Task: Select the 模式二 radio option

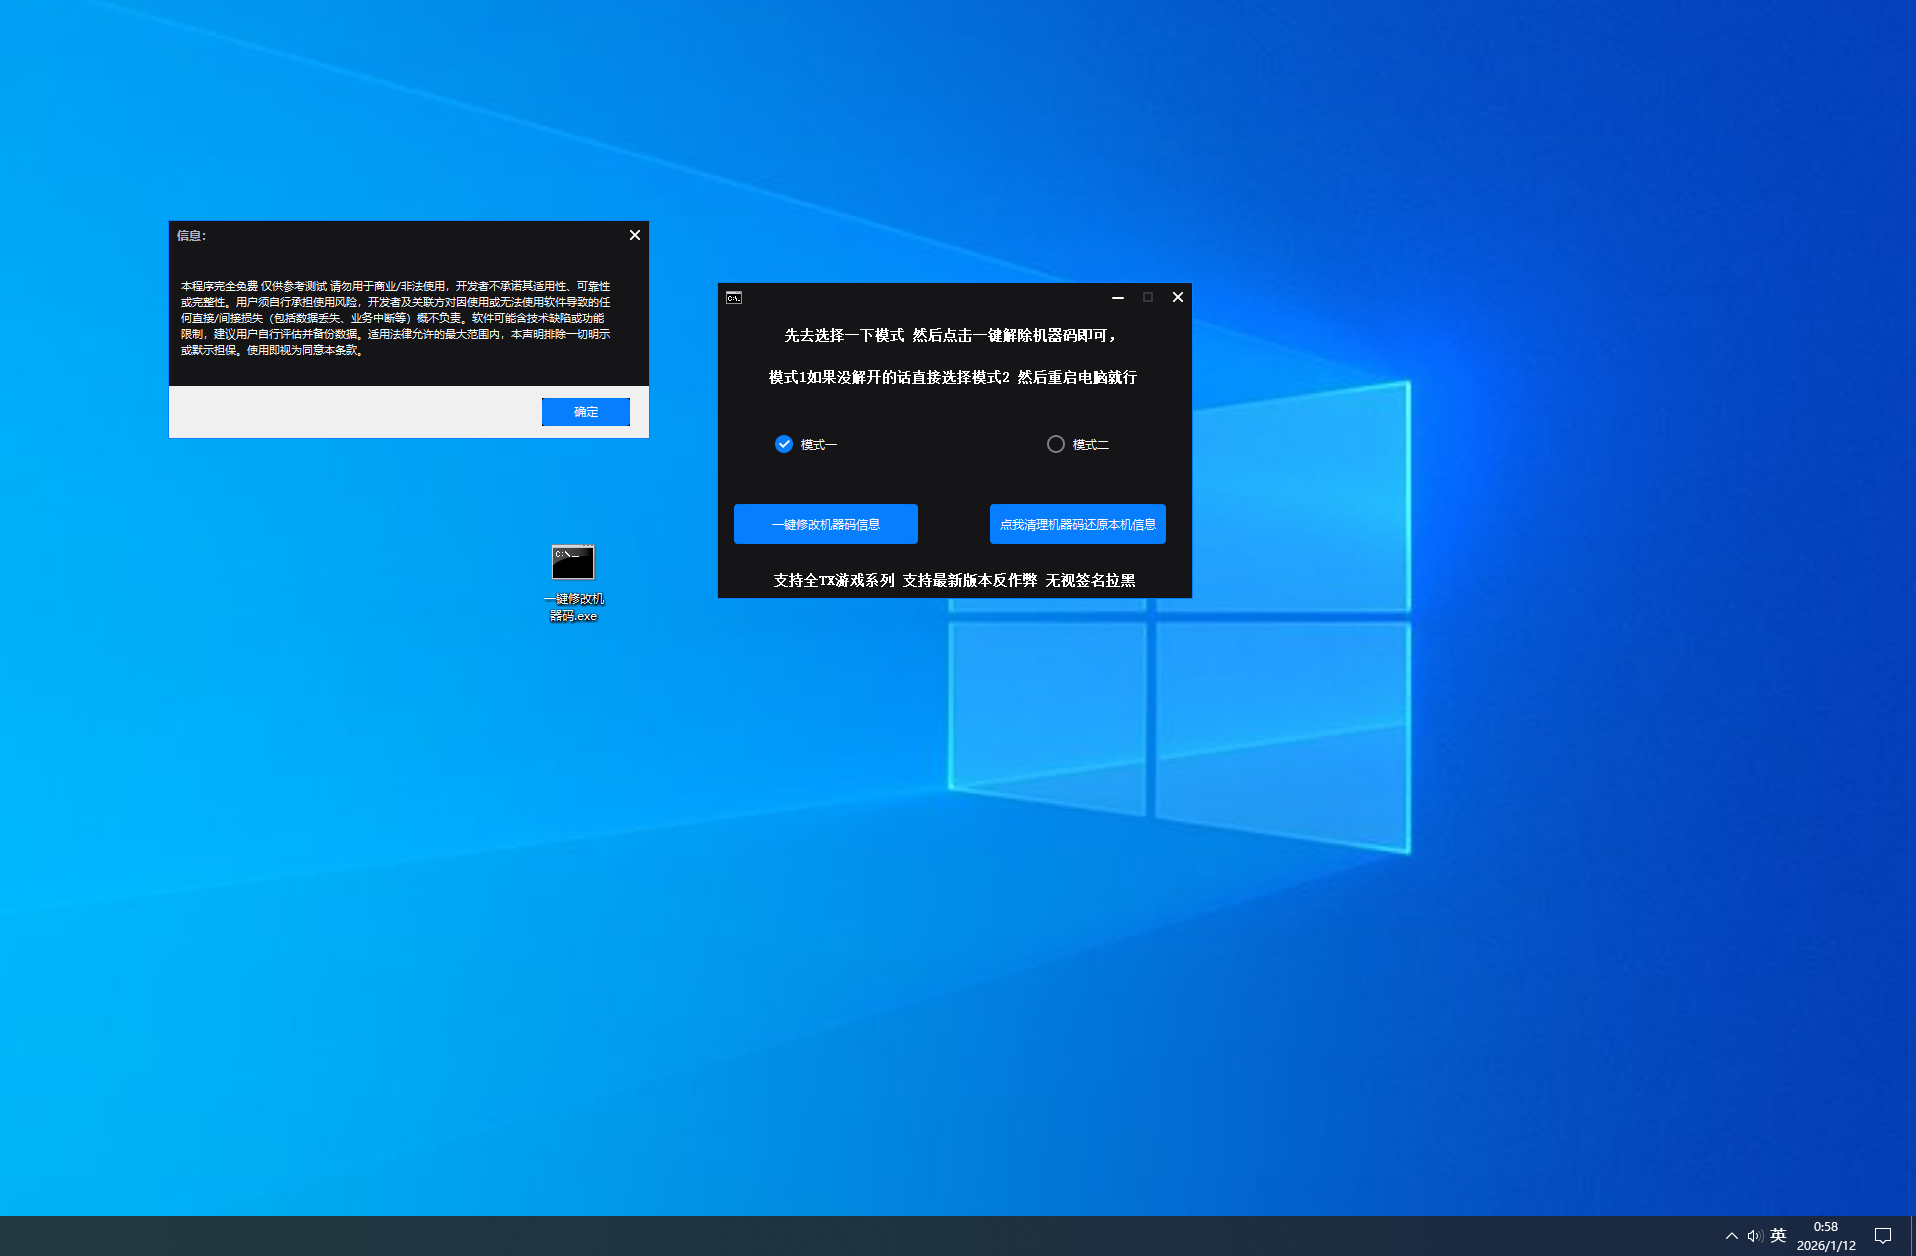Action: tap(1056, 444)
